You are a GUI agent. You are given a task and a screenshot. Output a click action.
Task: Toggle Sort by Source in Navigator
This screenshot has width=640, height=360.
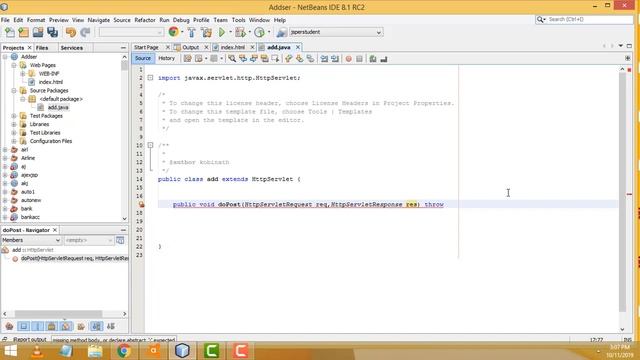pyautogui.click(x=111, y=326)
